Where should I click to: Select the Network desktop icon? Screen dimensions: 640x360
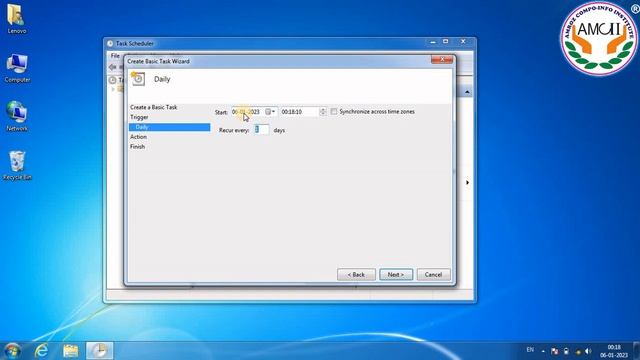(17, 116)
